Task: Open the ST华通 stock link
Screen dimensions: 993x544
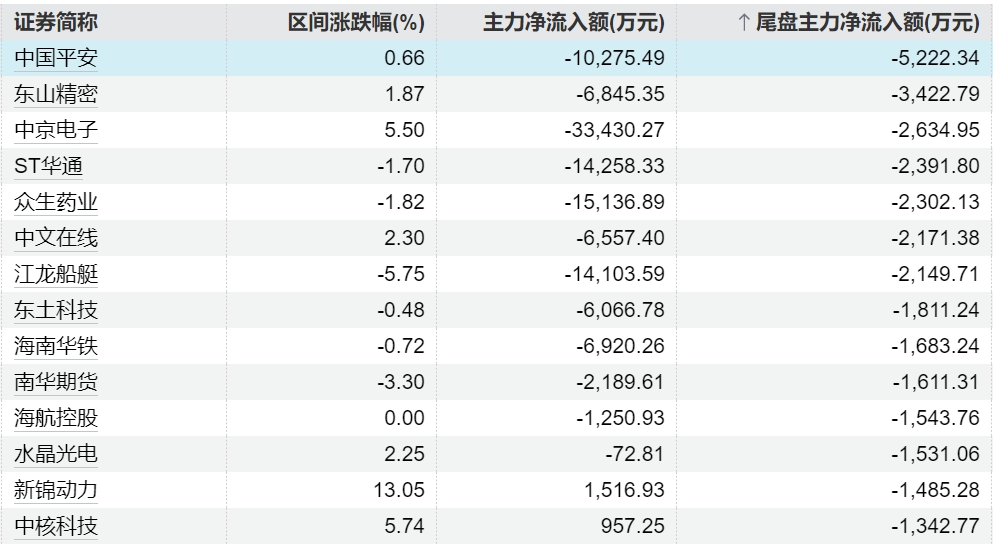Action: (x=49, y=166)
